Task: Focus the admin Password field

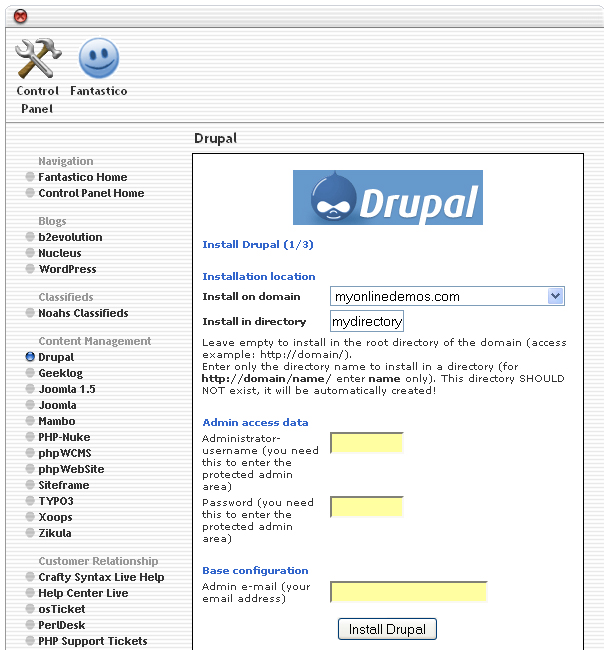Action: (367, 507)
